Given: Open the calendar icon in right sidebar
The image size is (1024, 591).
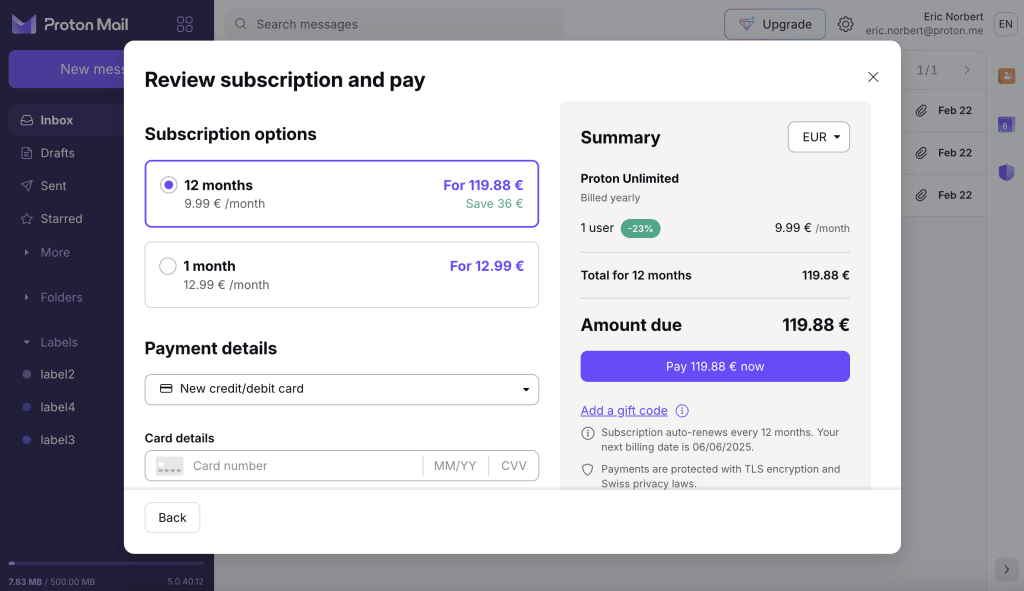Looking at the screenshot, I should coord(1007,124).
